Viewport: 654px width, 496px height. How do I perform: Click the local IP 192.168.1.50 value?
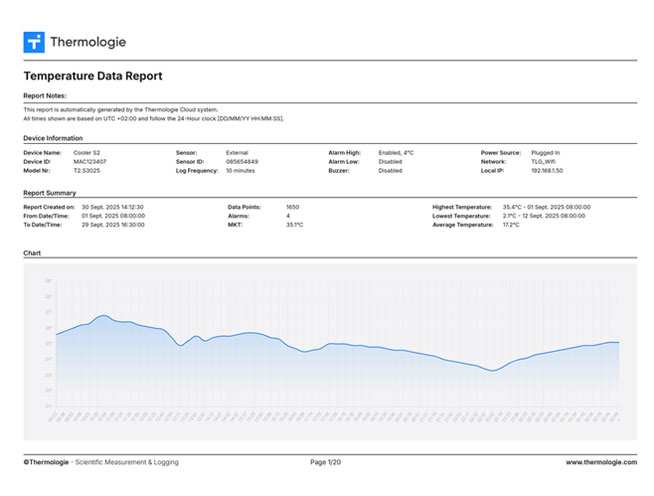tap(549, 170)
